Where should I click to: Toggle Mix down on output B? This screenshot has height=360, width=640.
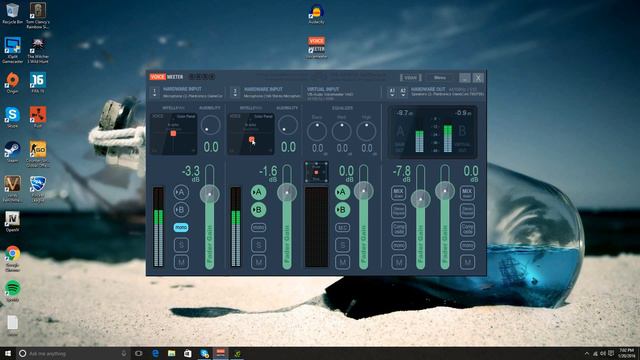[x=467, y=193]
